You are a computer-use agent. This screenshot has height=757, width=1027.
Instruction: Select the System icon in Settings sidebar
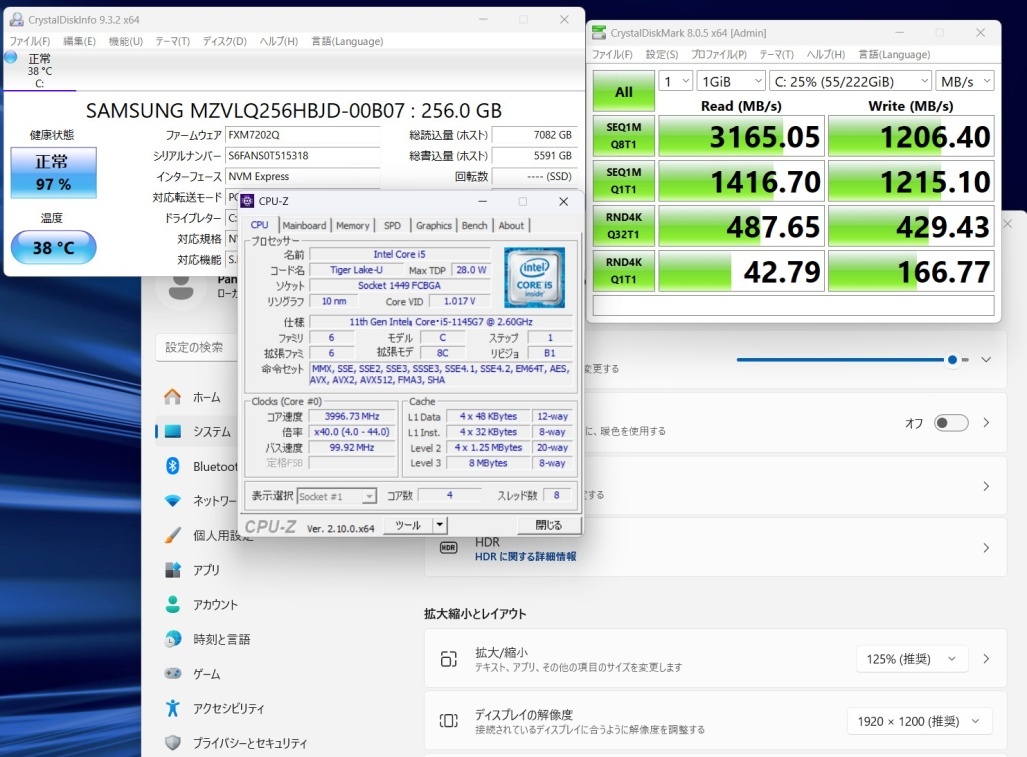[x=173, y=432]
